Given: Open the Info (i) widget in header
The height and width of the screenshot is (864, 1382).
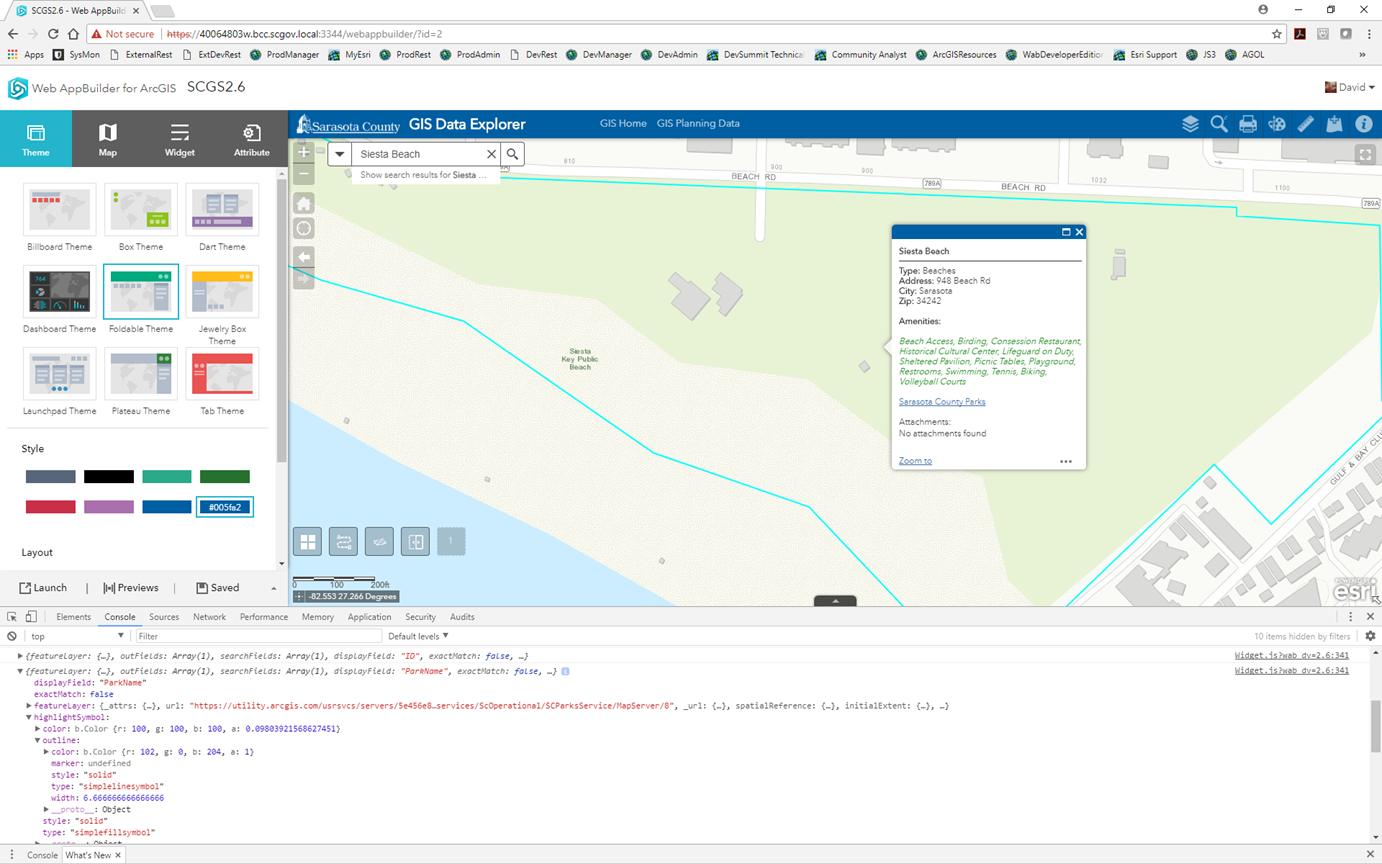Looking at the screenshot, I should click(1363, 124).
